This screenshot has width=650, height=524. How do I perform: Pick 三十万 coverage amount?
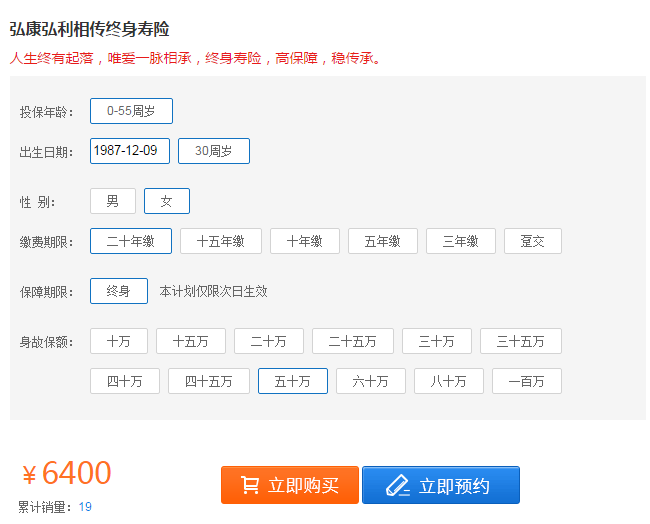pyautogui.click(x=437, y=341)
